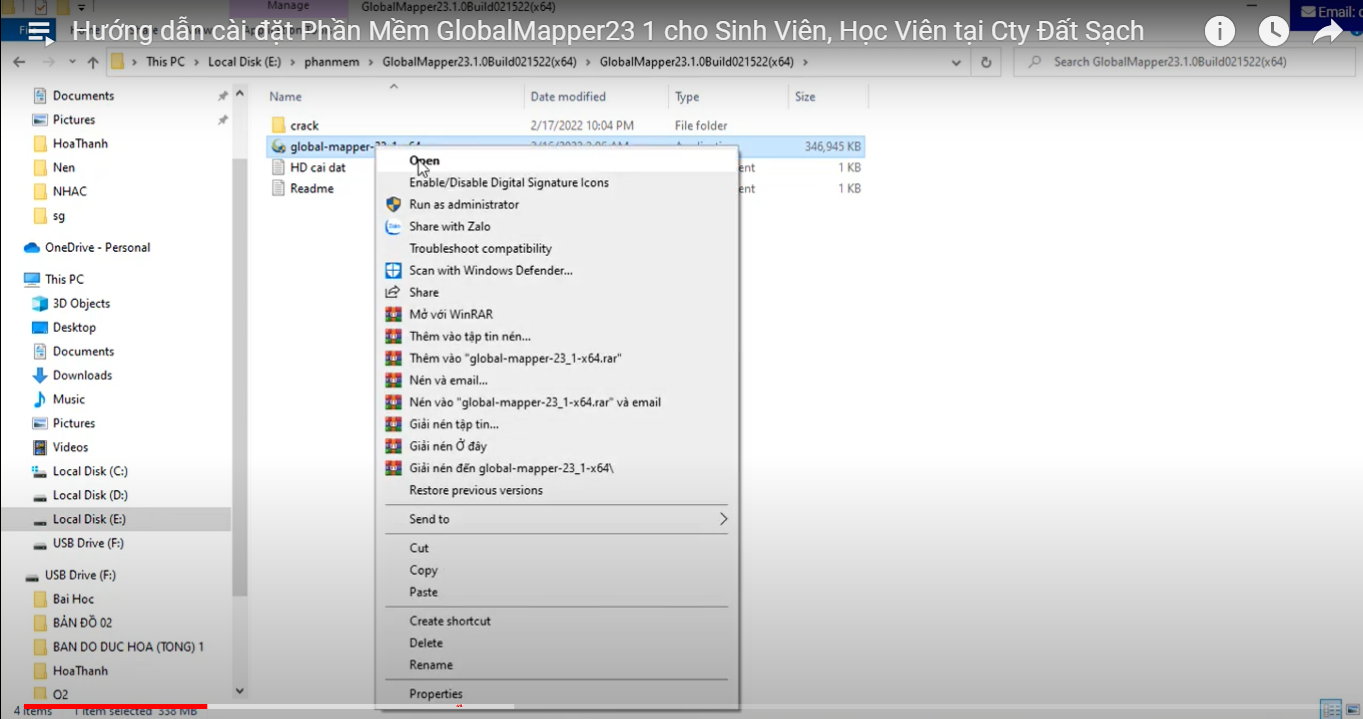Open Properties from the context menu
This screenshot has width=1363, height=719.
(x=435, y=694)
